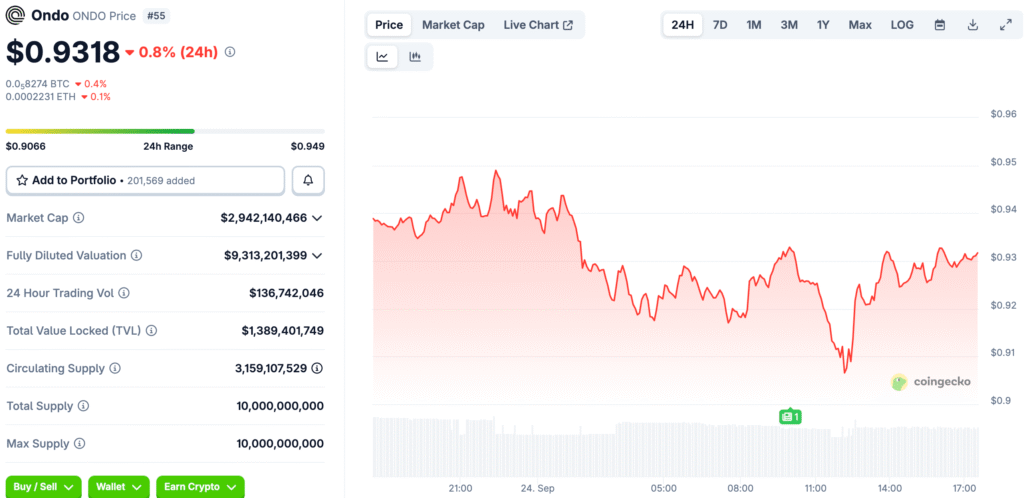
Task: Expand chart to fullscreen icon
Action: [1006, 25]
